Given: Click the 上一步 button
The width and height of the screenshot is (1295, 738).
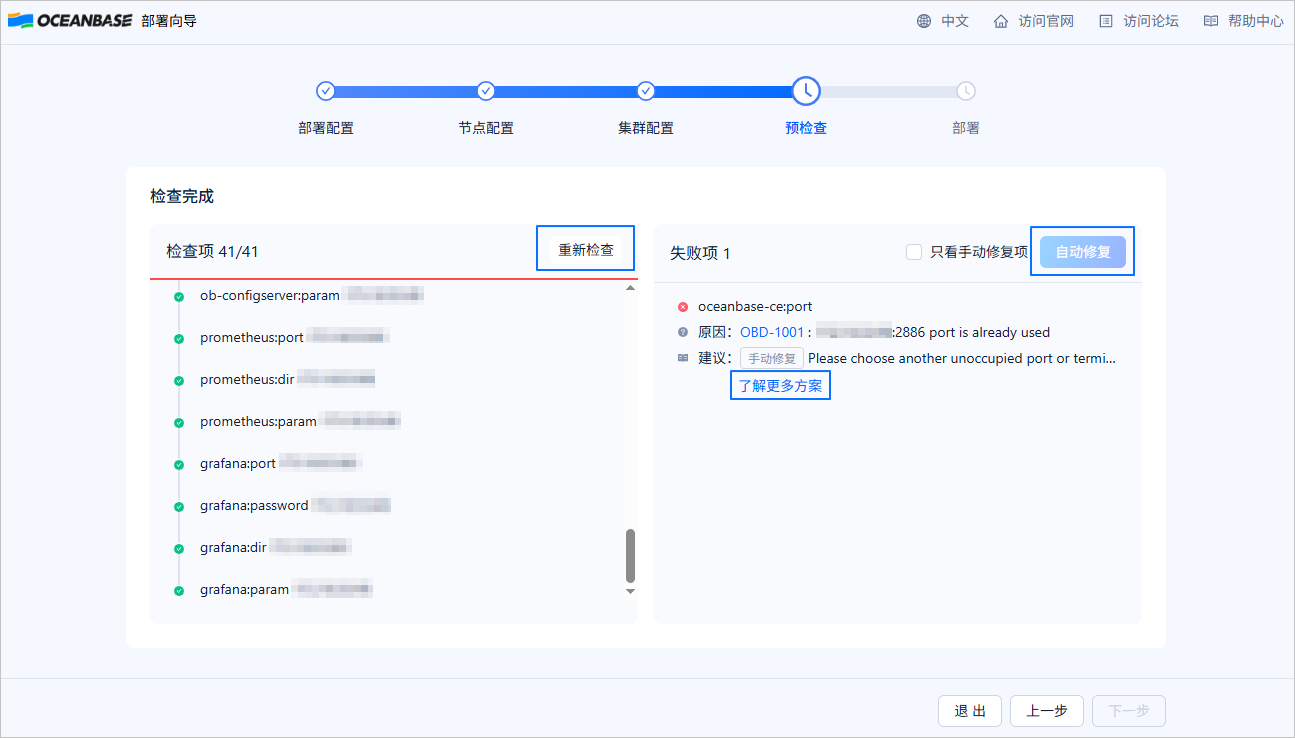Looking at the screenshot, I should (x=1047, y=711).
